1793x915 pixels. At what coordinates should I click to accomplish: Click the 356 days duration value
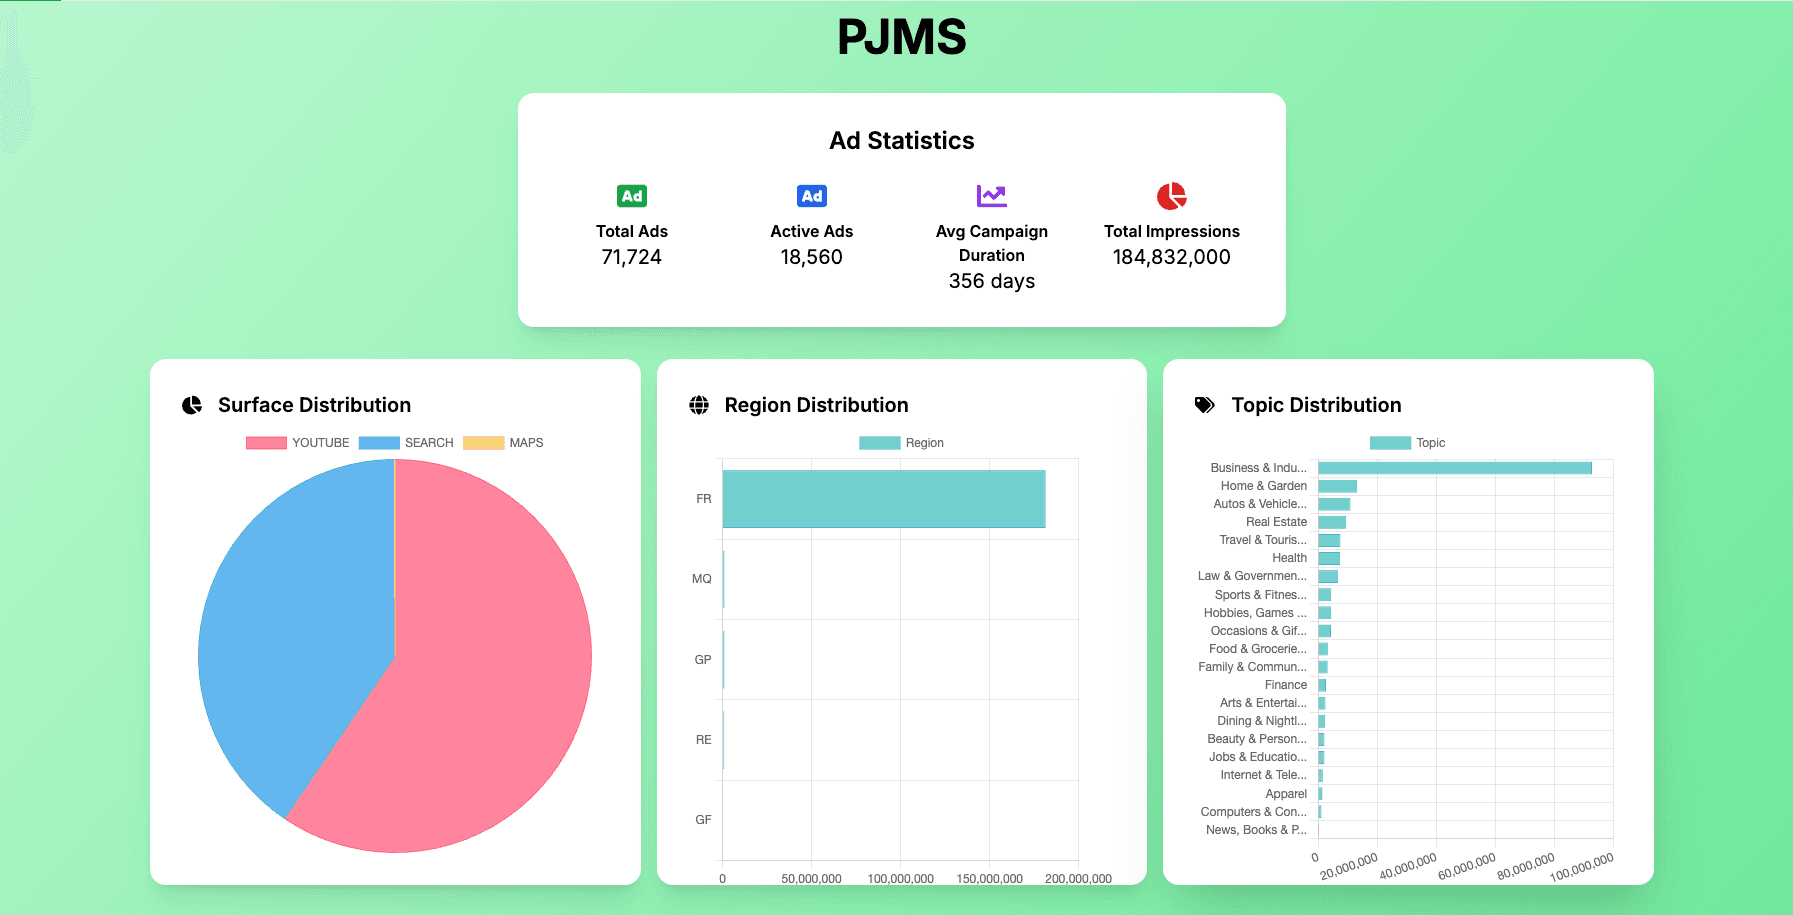tap(992, 281)
